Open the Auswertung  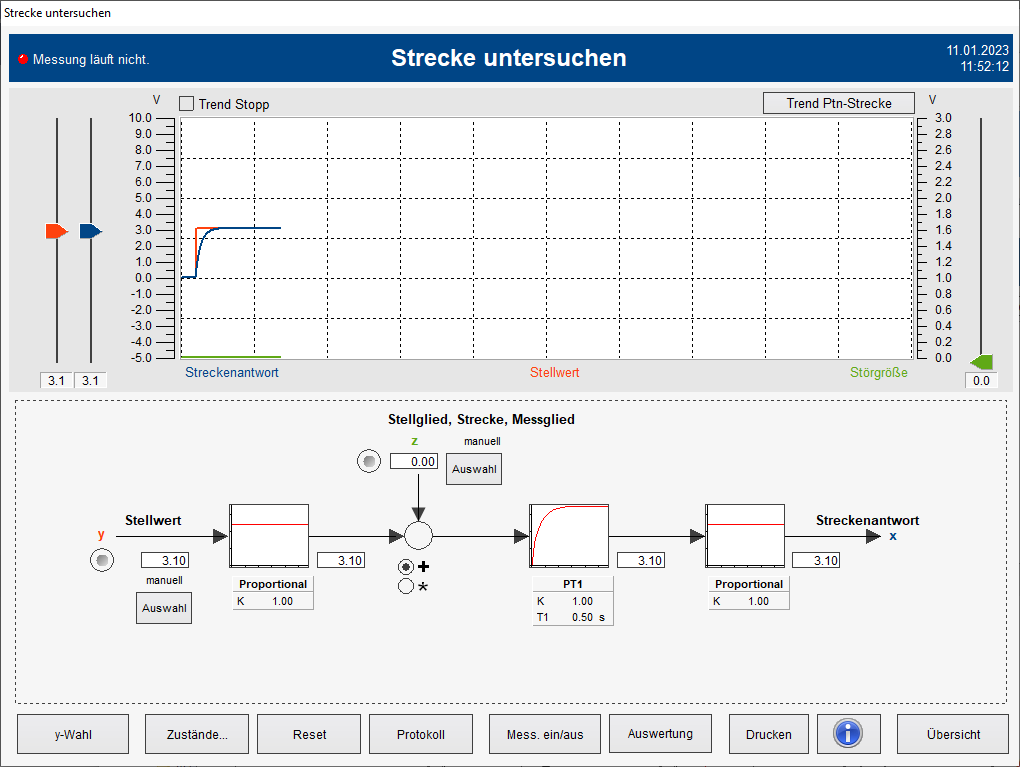660,733
